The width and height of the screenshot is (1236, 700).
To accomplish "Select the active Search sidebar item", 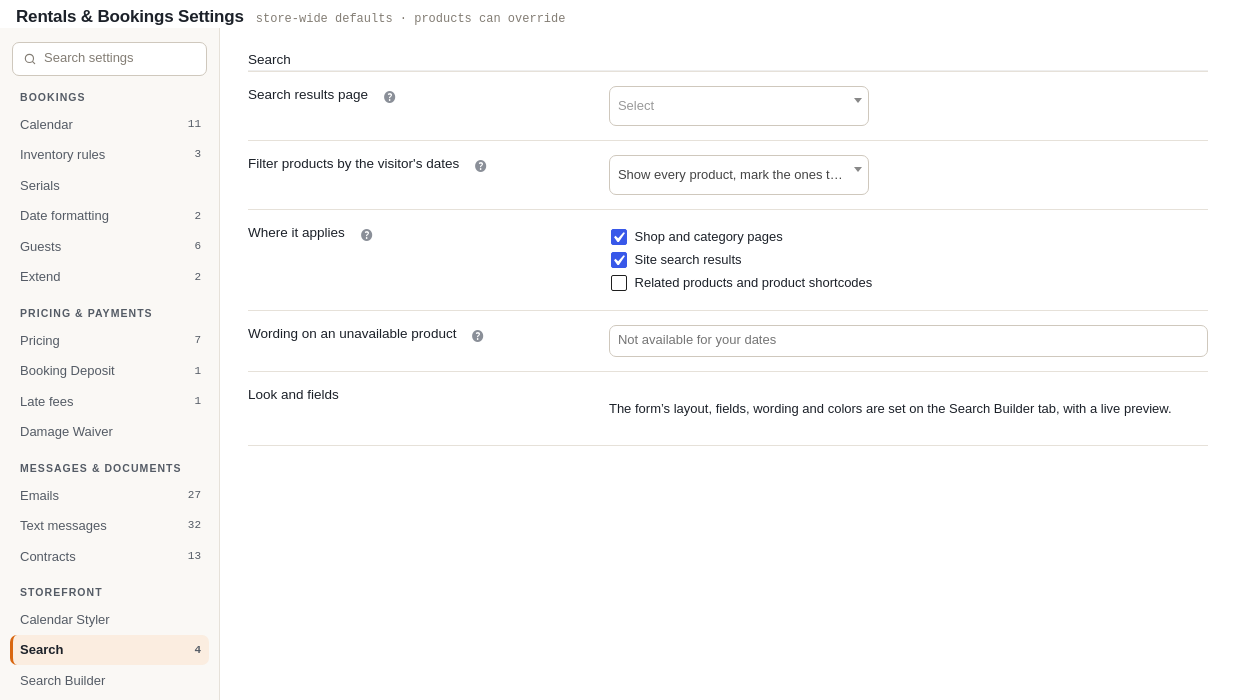I will [110, 650].
